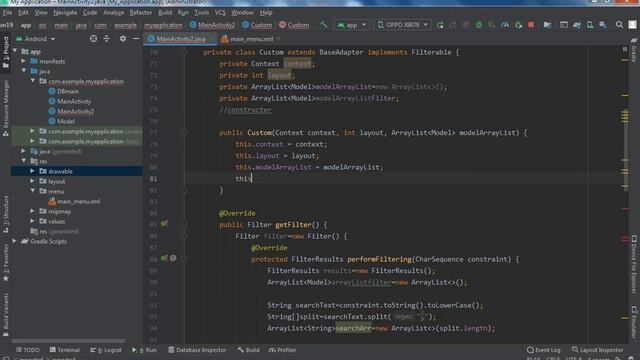Open the OPPO device selector dropdown
640x360 pixels.
(402, 25)
